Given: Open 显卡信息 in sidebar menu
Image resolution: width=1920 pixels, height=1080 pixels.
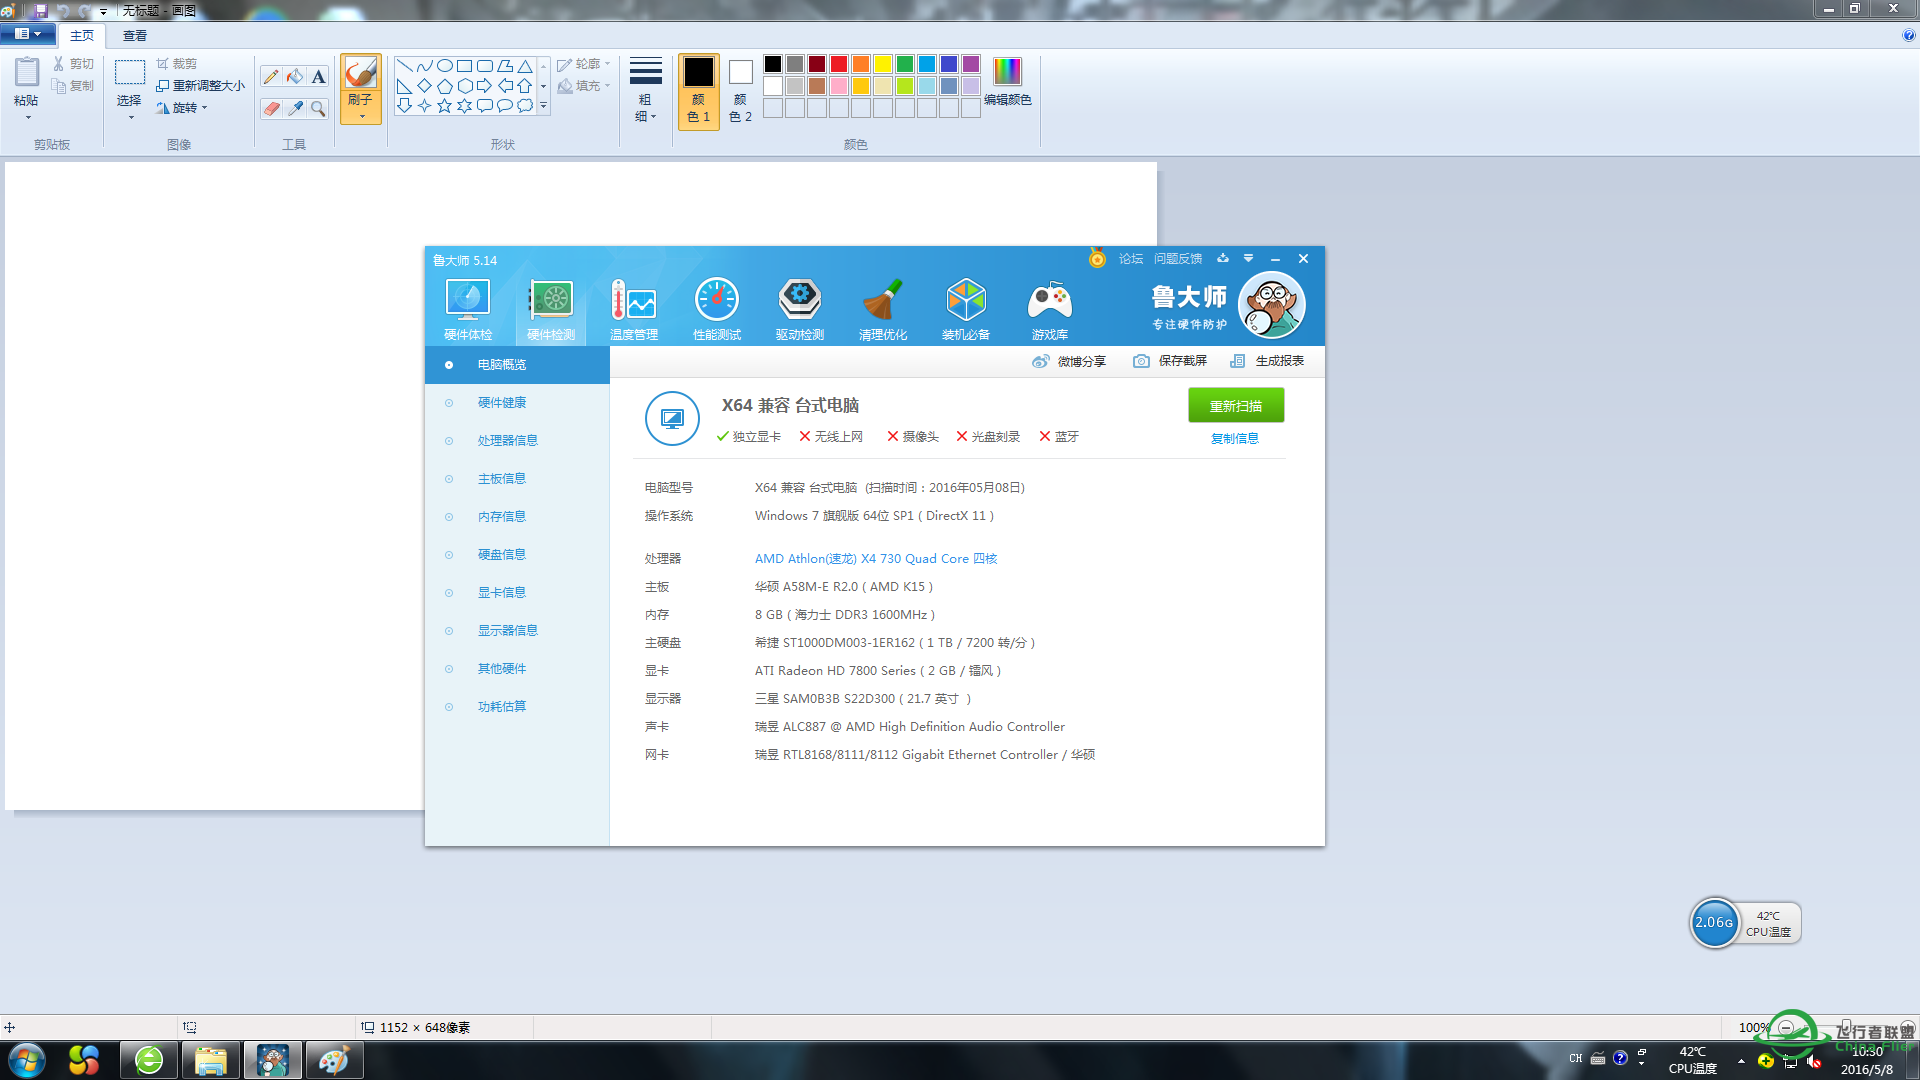Looking at the screenshot, I should pyautogui.click(x=502, y=593).
